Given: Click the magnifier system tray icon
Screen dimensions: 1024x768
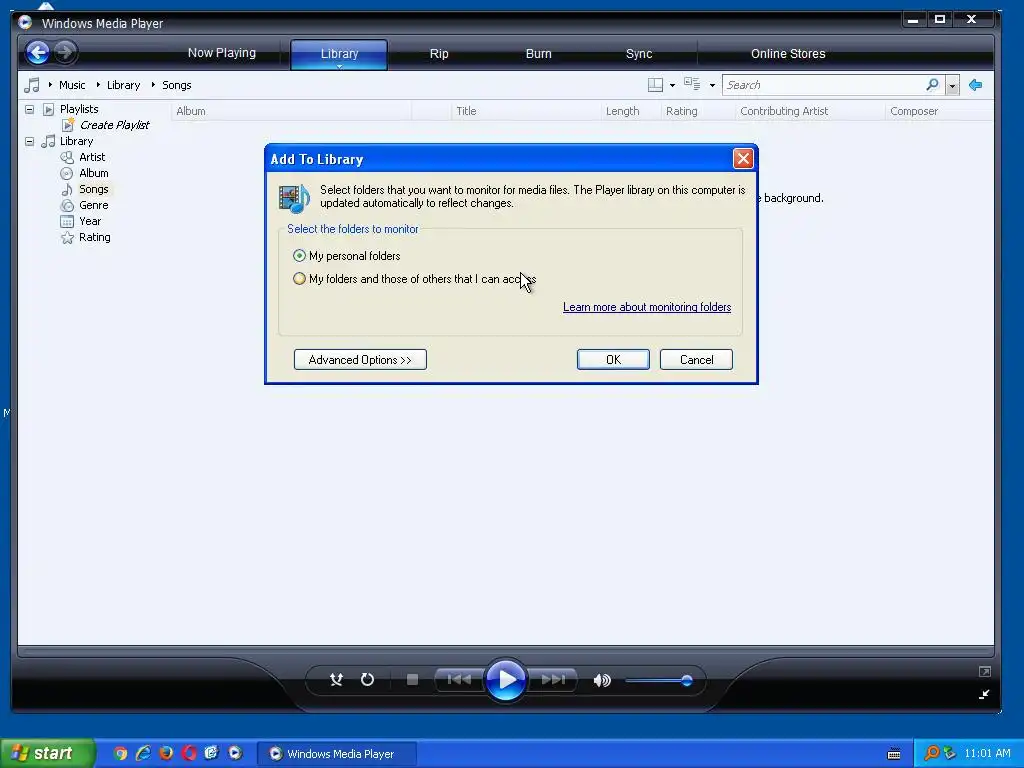Looking at the screenshot, I should pos(931,753).
